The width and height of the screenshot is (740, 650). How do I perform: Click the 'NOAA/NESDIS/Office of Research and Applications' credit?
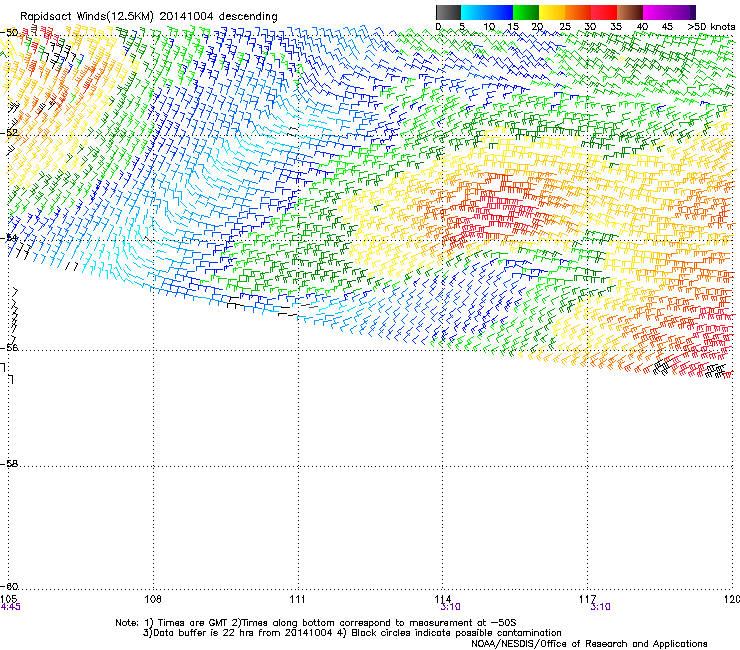(589, 644)
